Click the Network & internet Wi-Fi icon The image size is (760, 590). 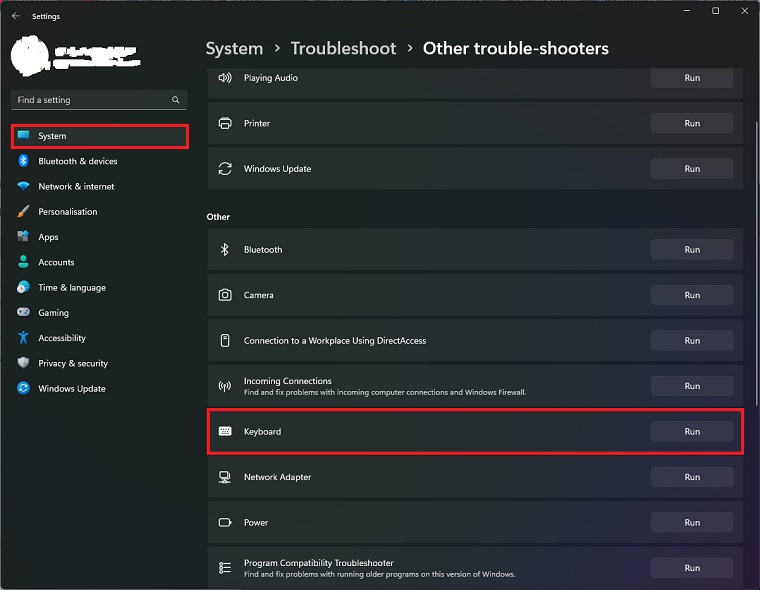23,187
